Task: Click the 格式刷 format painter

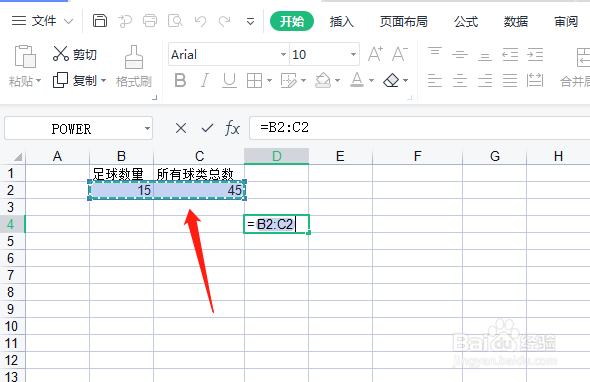Action: pyautogui.click(x=134, y=66)
